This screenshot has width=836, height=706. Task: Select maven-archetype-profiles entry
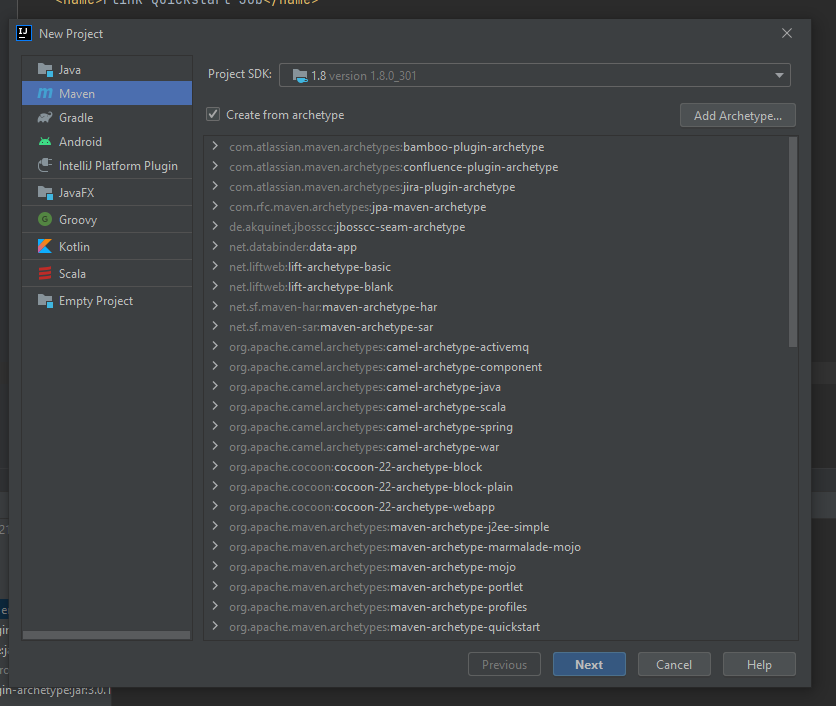378,607
